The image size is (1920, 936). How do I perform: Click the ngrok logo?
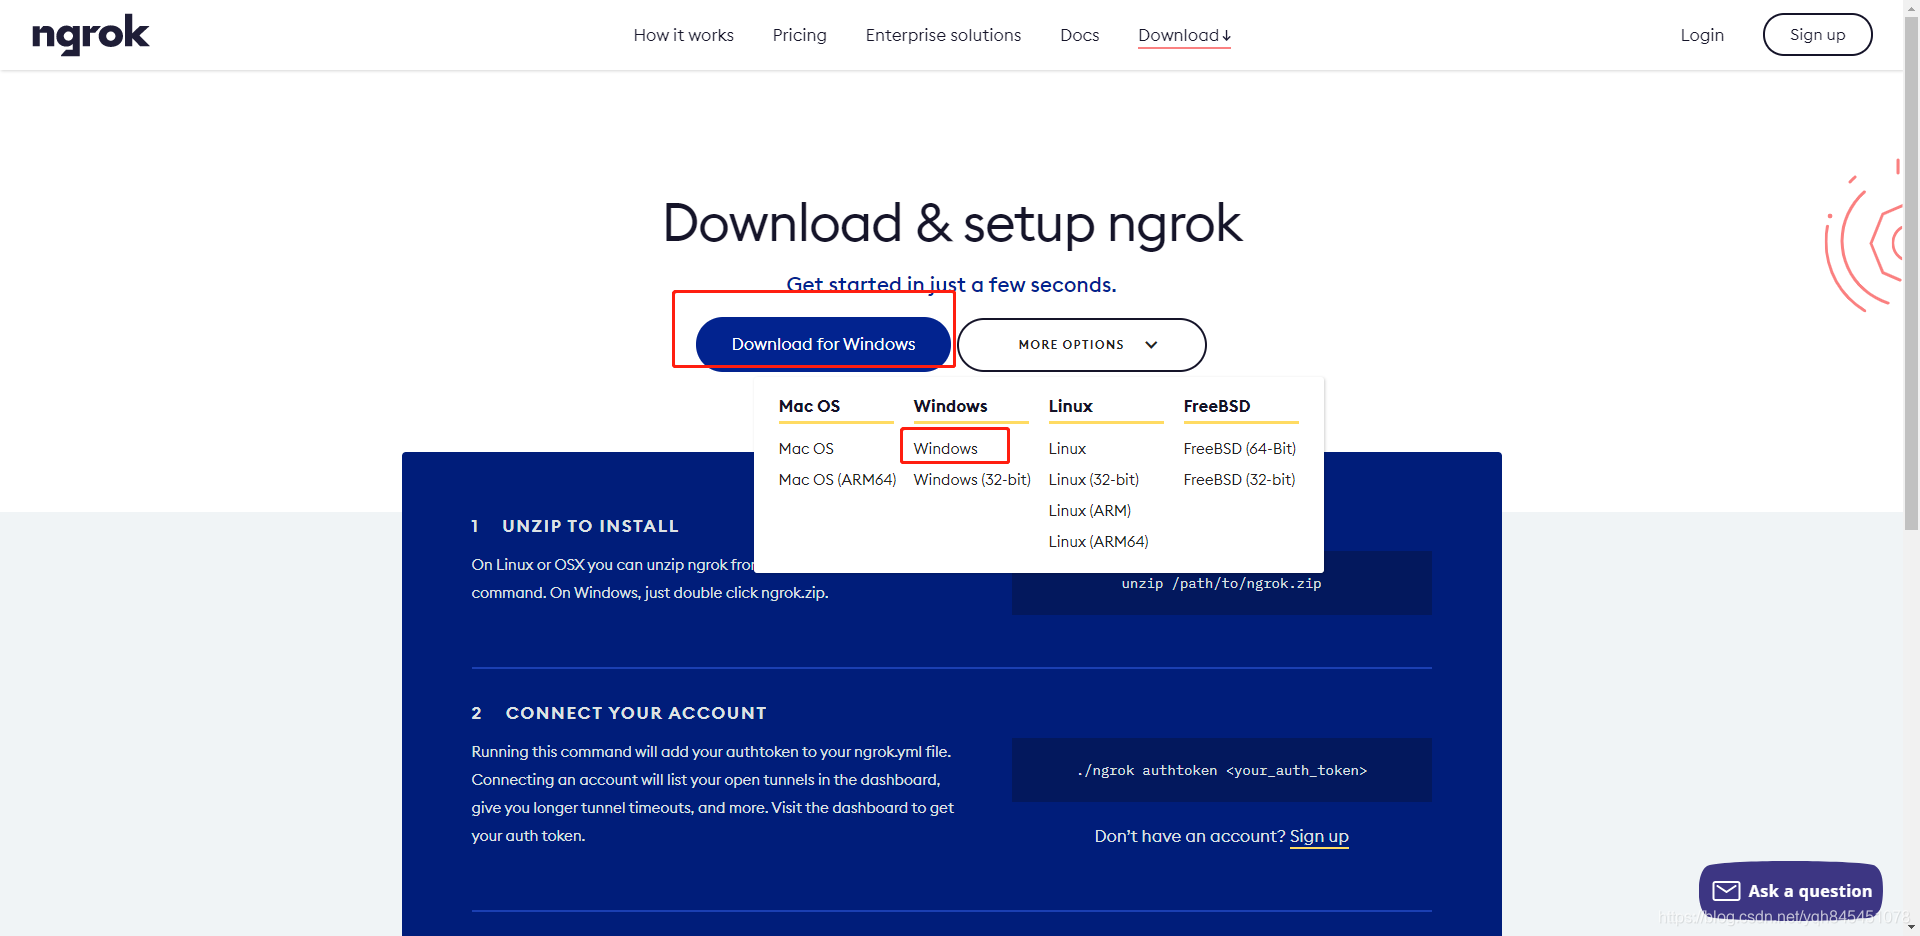click(90, 35)
